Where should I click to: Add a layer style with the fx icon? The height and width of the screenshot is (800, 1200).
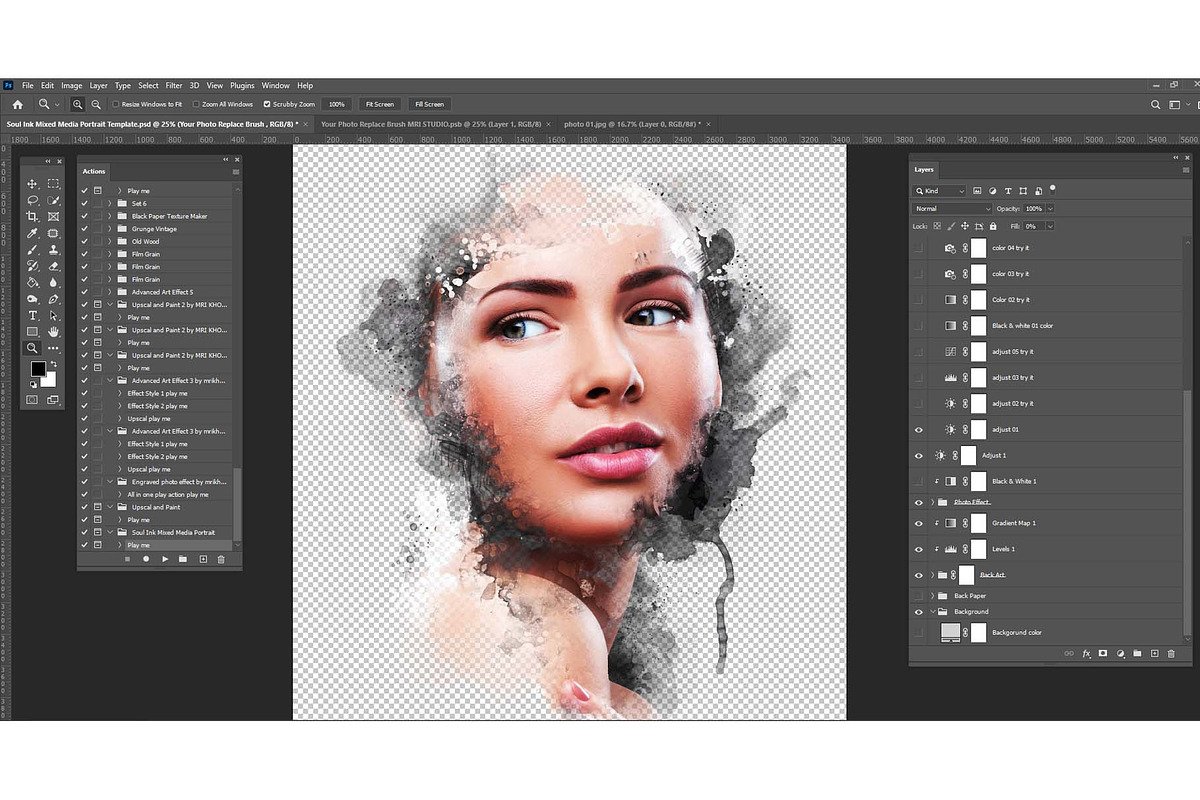click(1086, 653)
